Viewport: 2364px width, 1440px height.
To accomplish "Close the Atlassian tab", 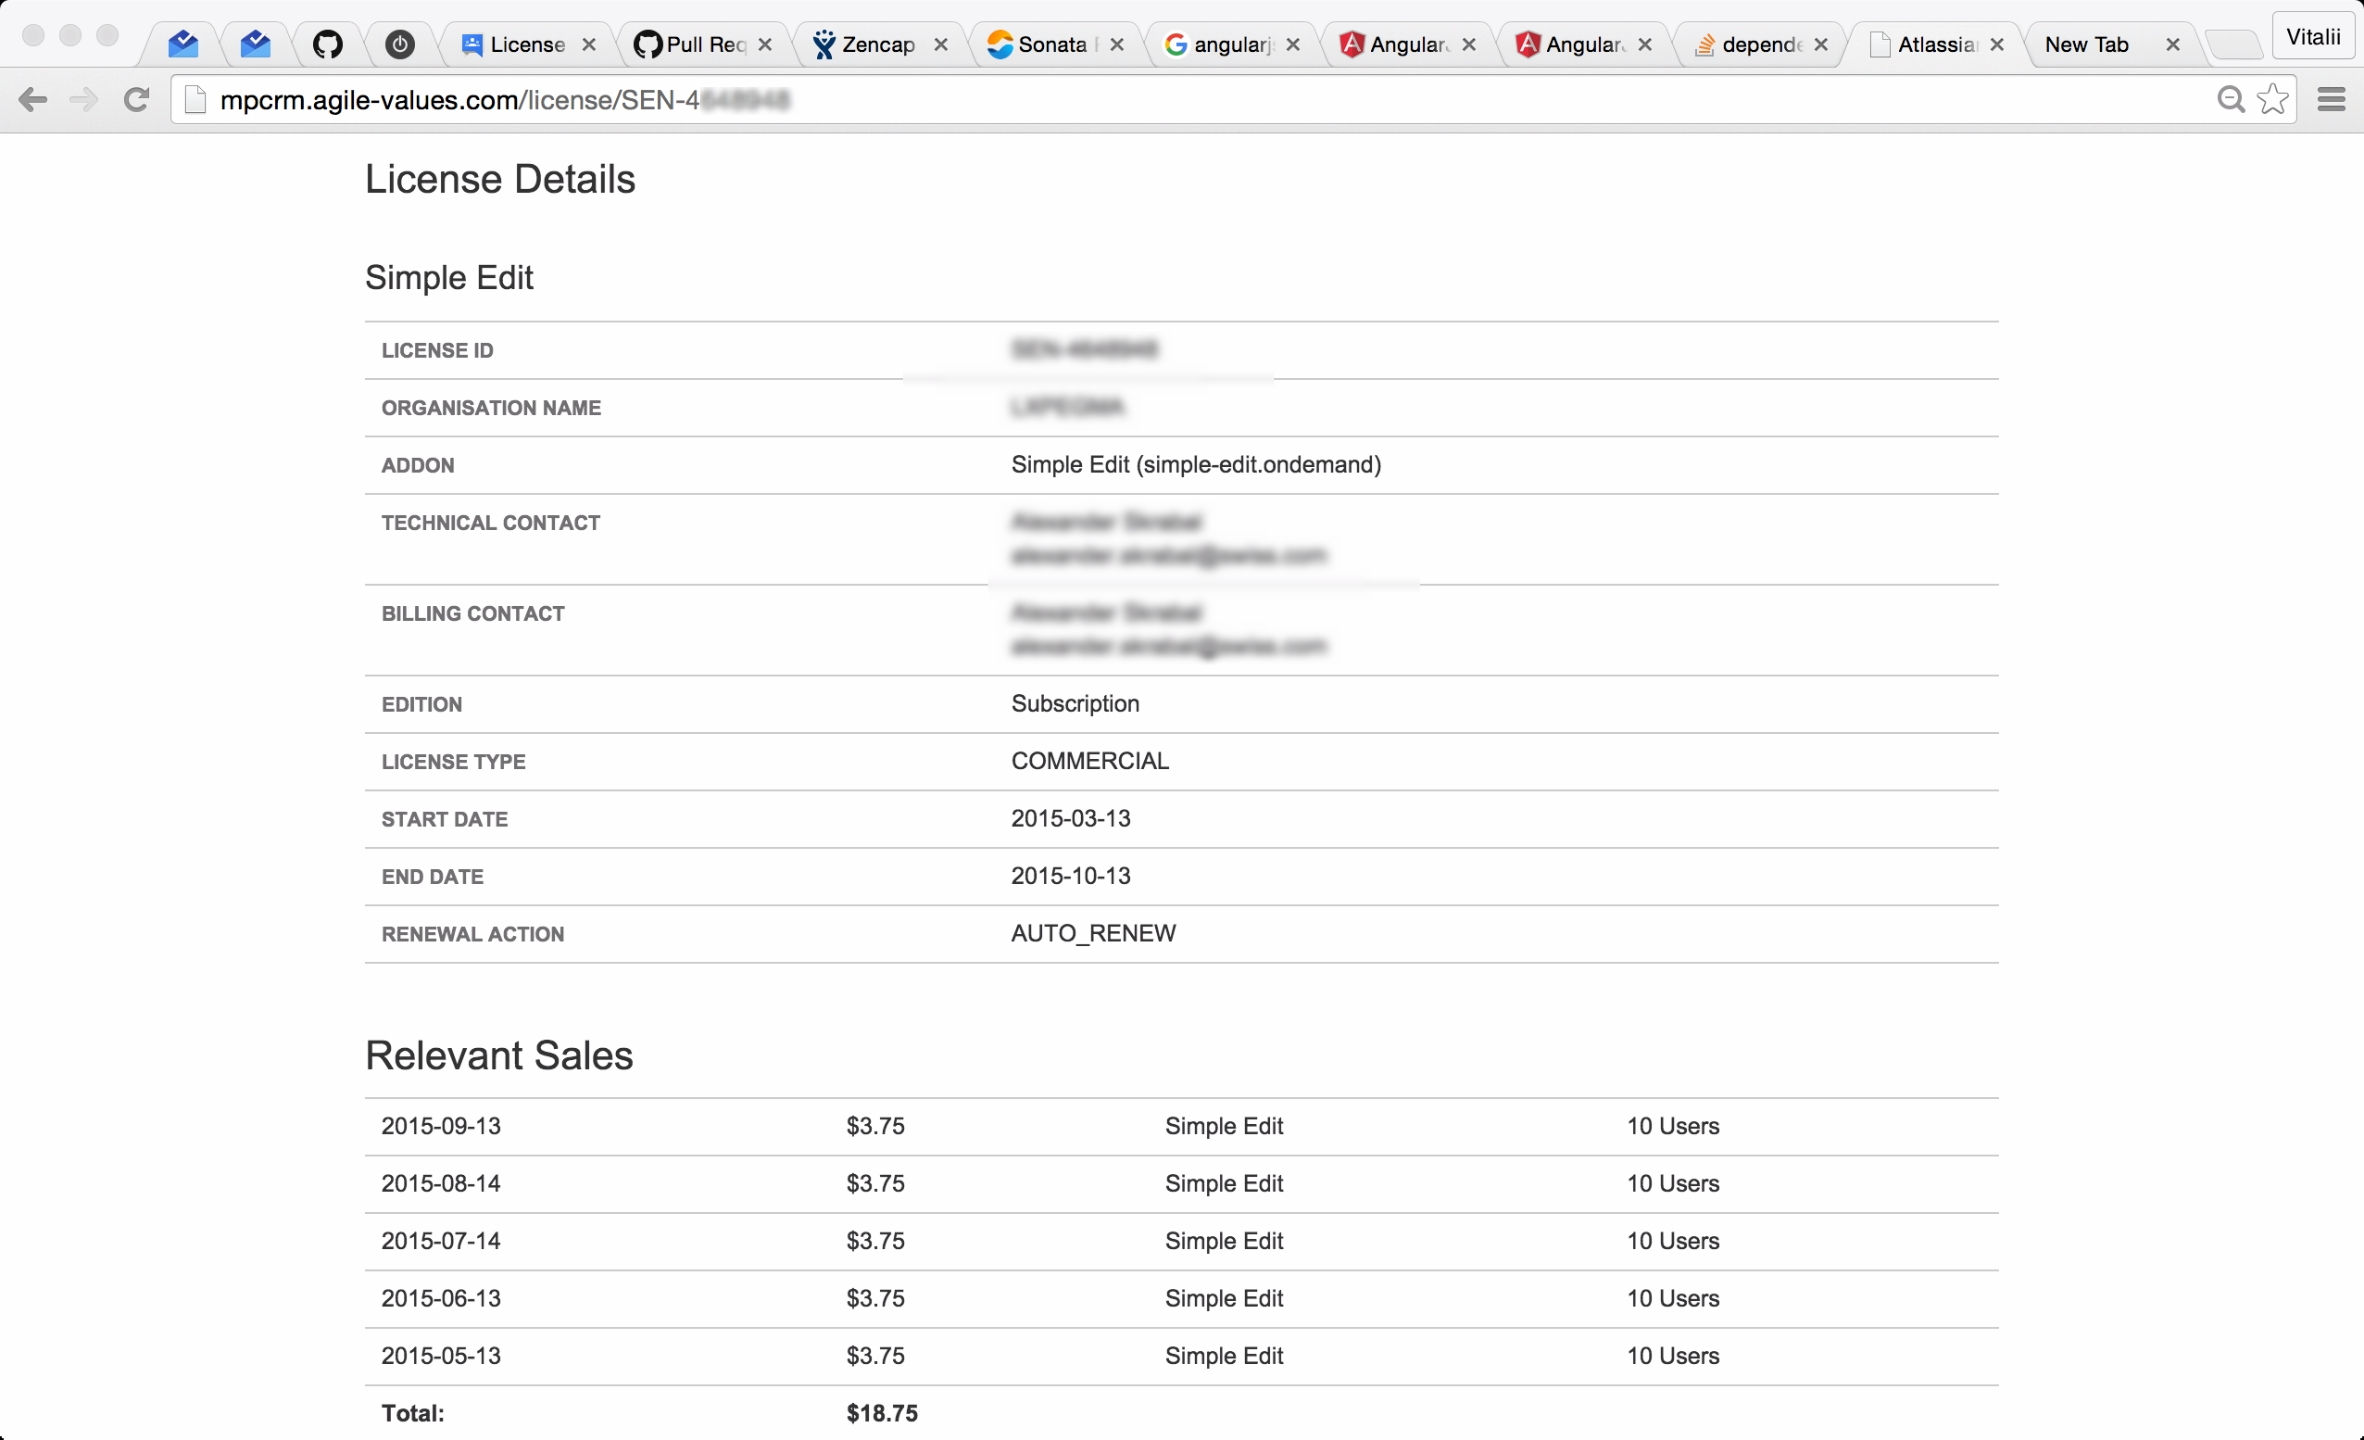I will (1997, 44).
